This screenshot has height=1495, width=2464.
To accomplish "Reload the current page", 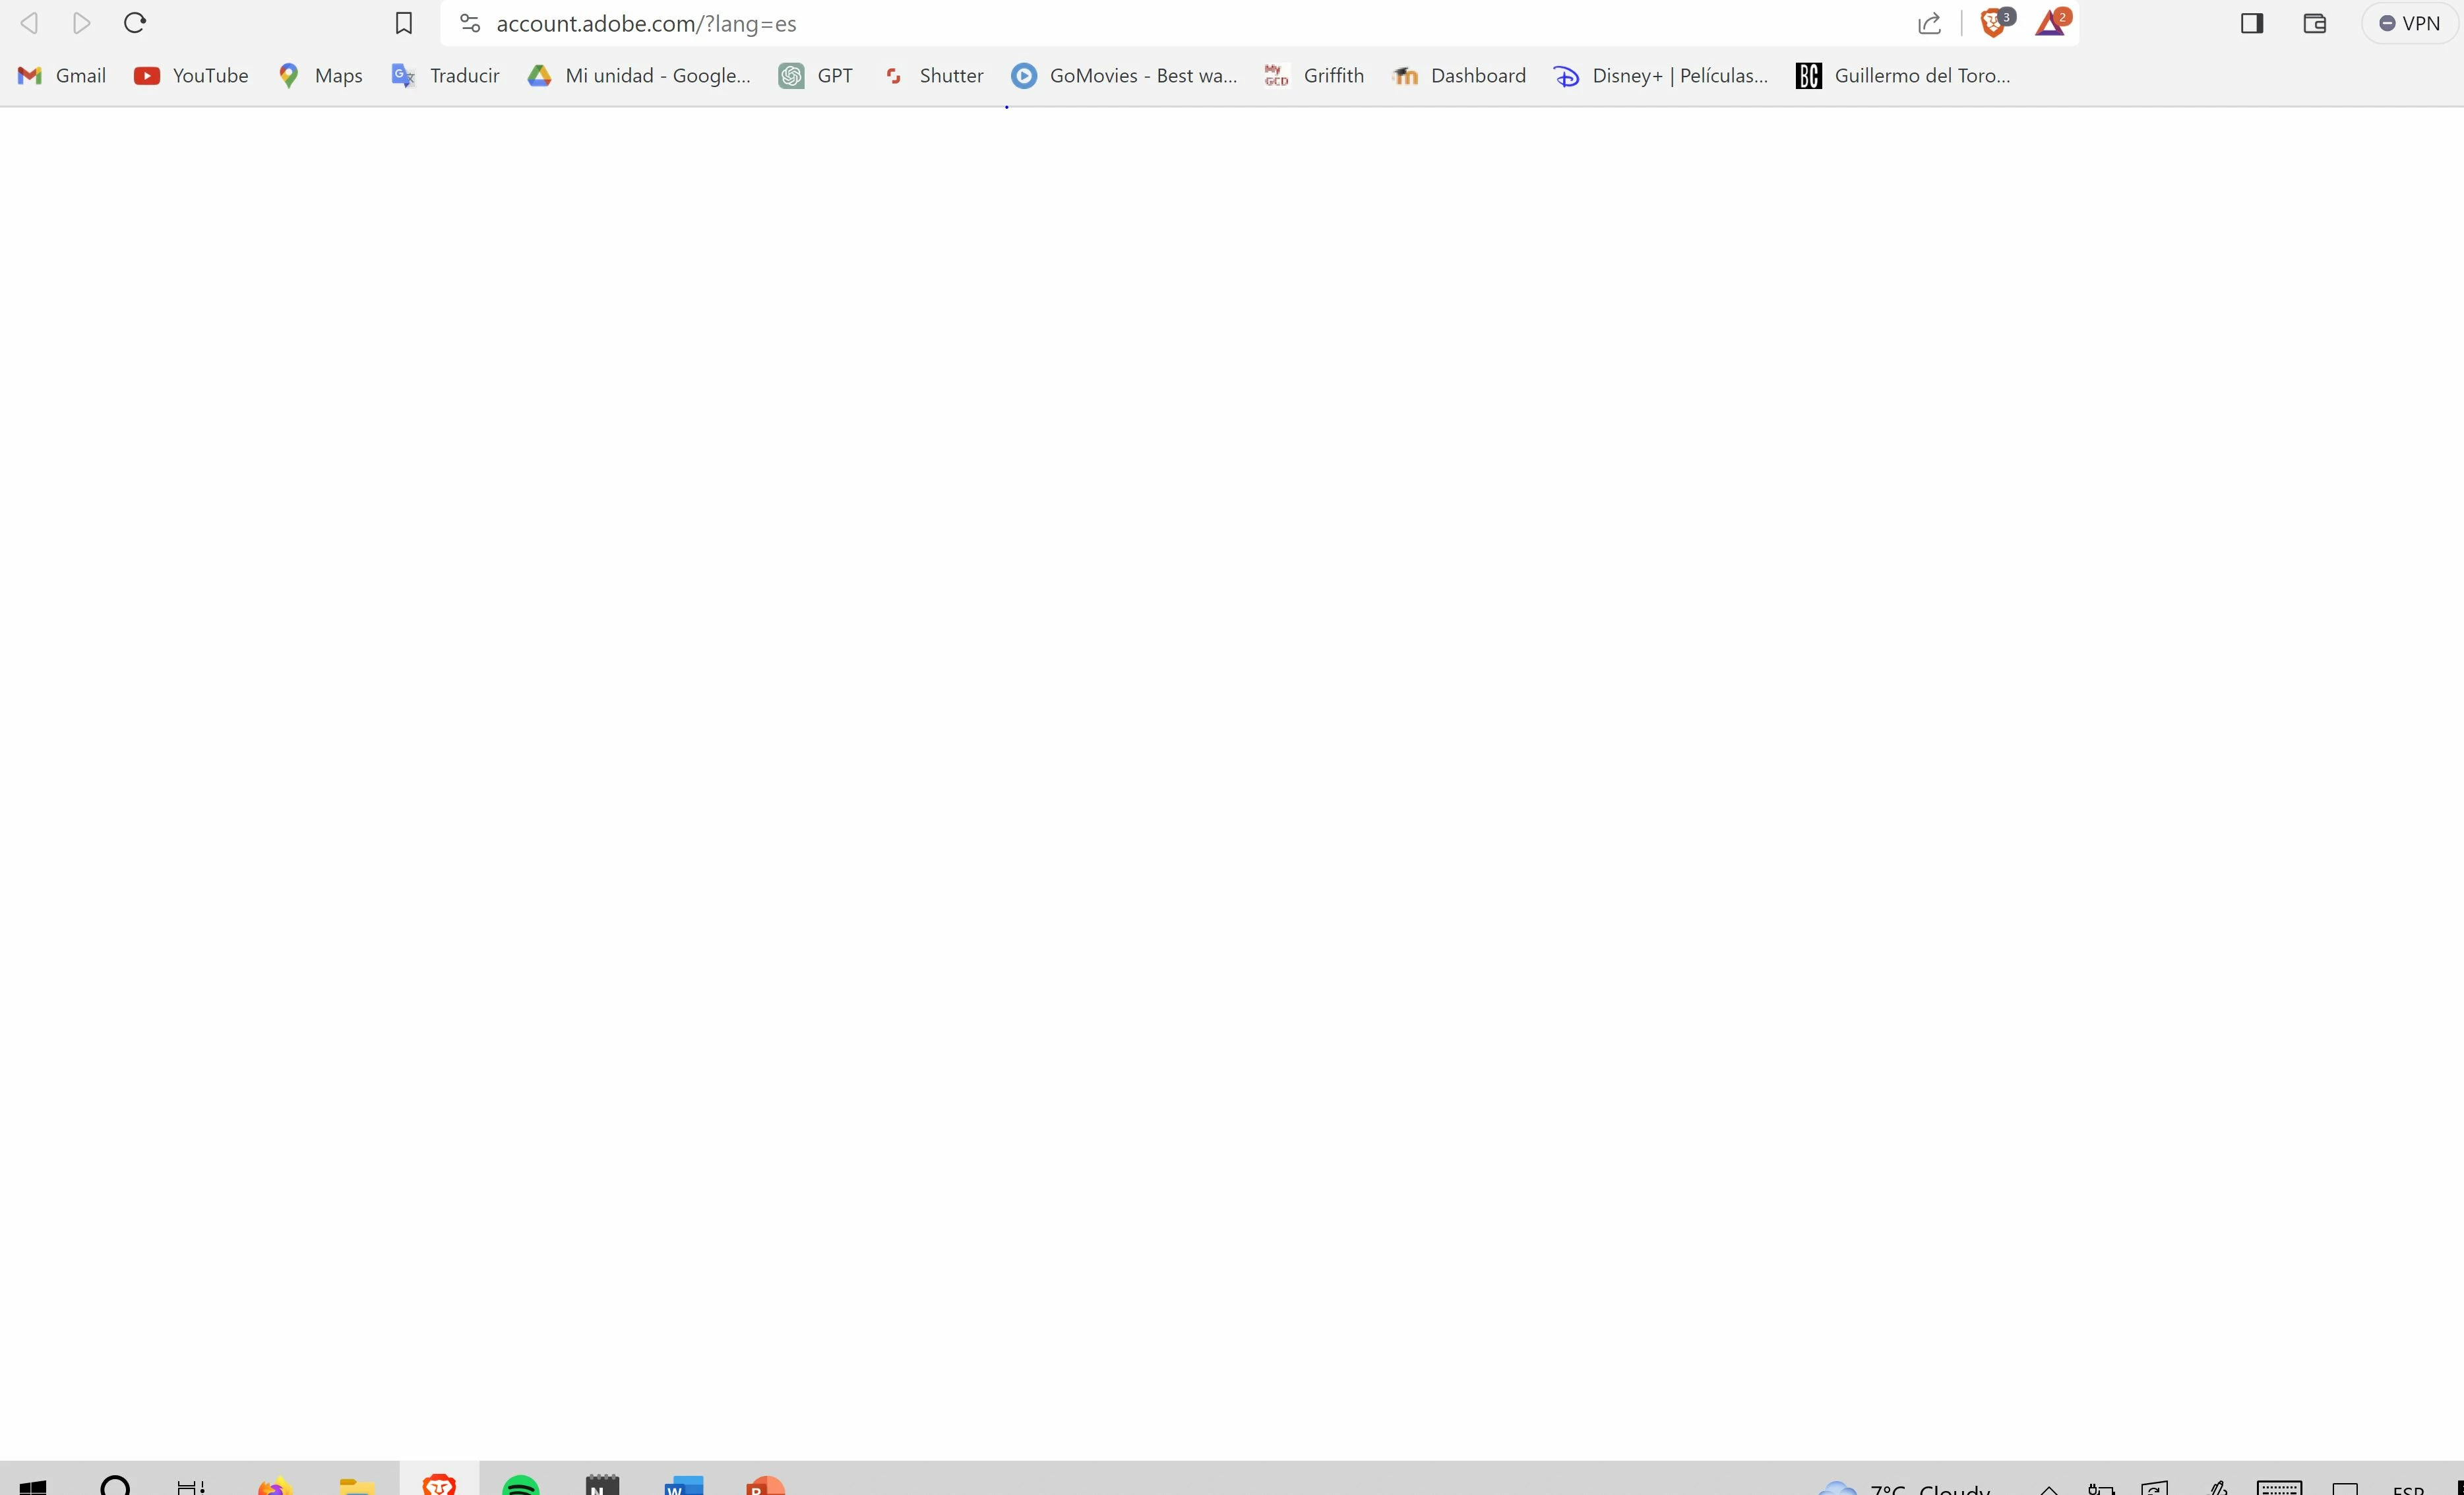I will tap(135, 23).
